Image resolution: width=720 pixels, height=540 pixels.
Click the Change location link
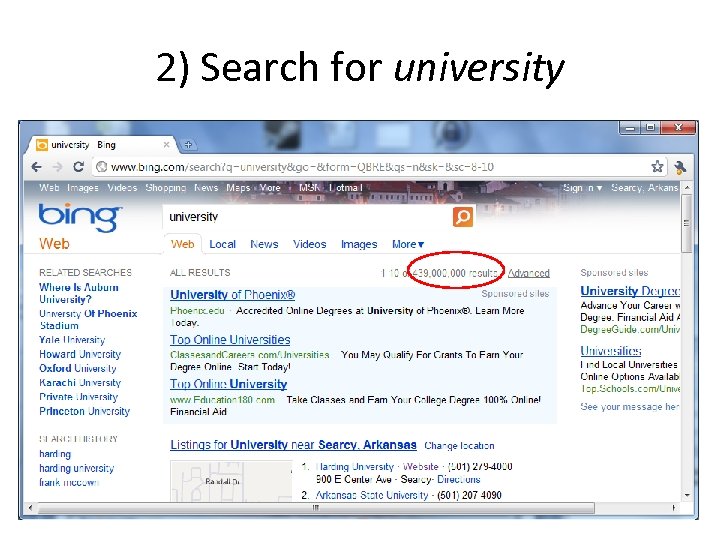click(459, 446)
